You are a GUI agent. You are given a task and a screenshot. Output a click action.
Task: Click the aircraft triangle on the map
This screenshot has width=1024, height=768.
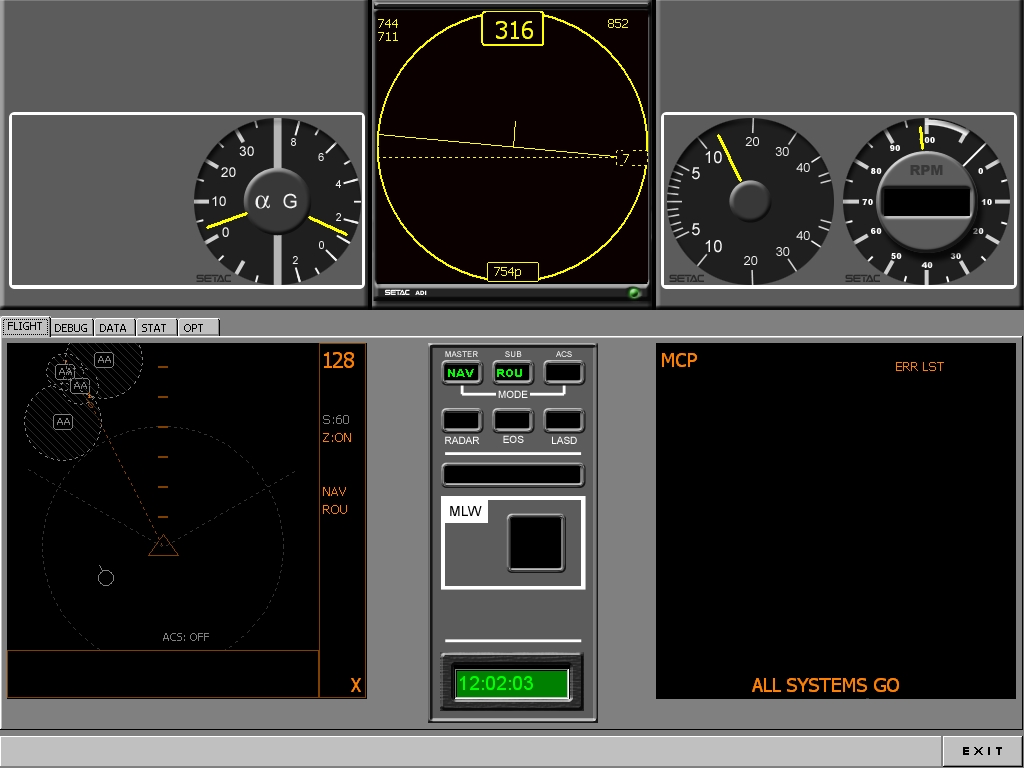click(x=163, y=546)
